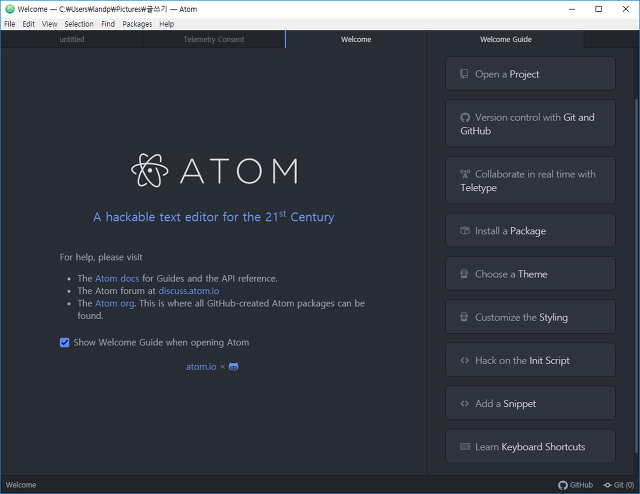Expand the Hack on the Init Script section
640x494 pixels.
pyautogui.click(x=530, y=360)
